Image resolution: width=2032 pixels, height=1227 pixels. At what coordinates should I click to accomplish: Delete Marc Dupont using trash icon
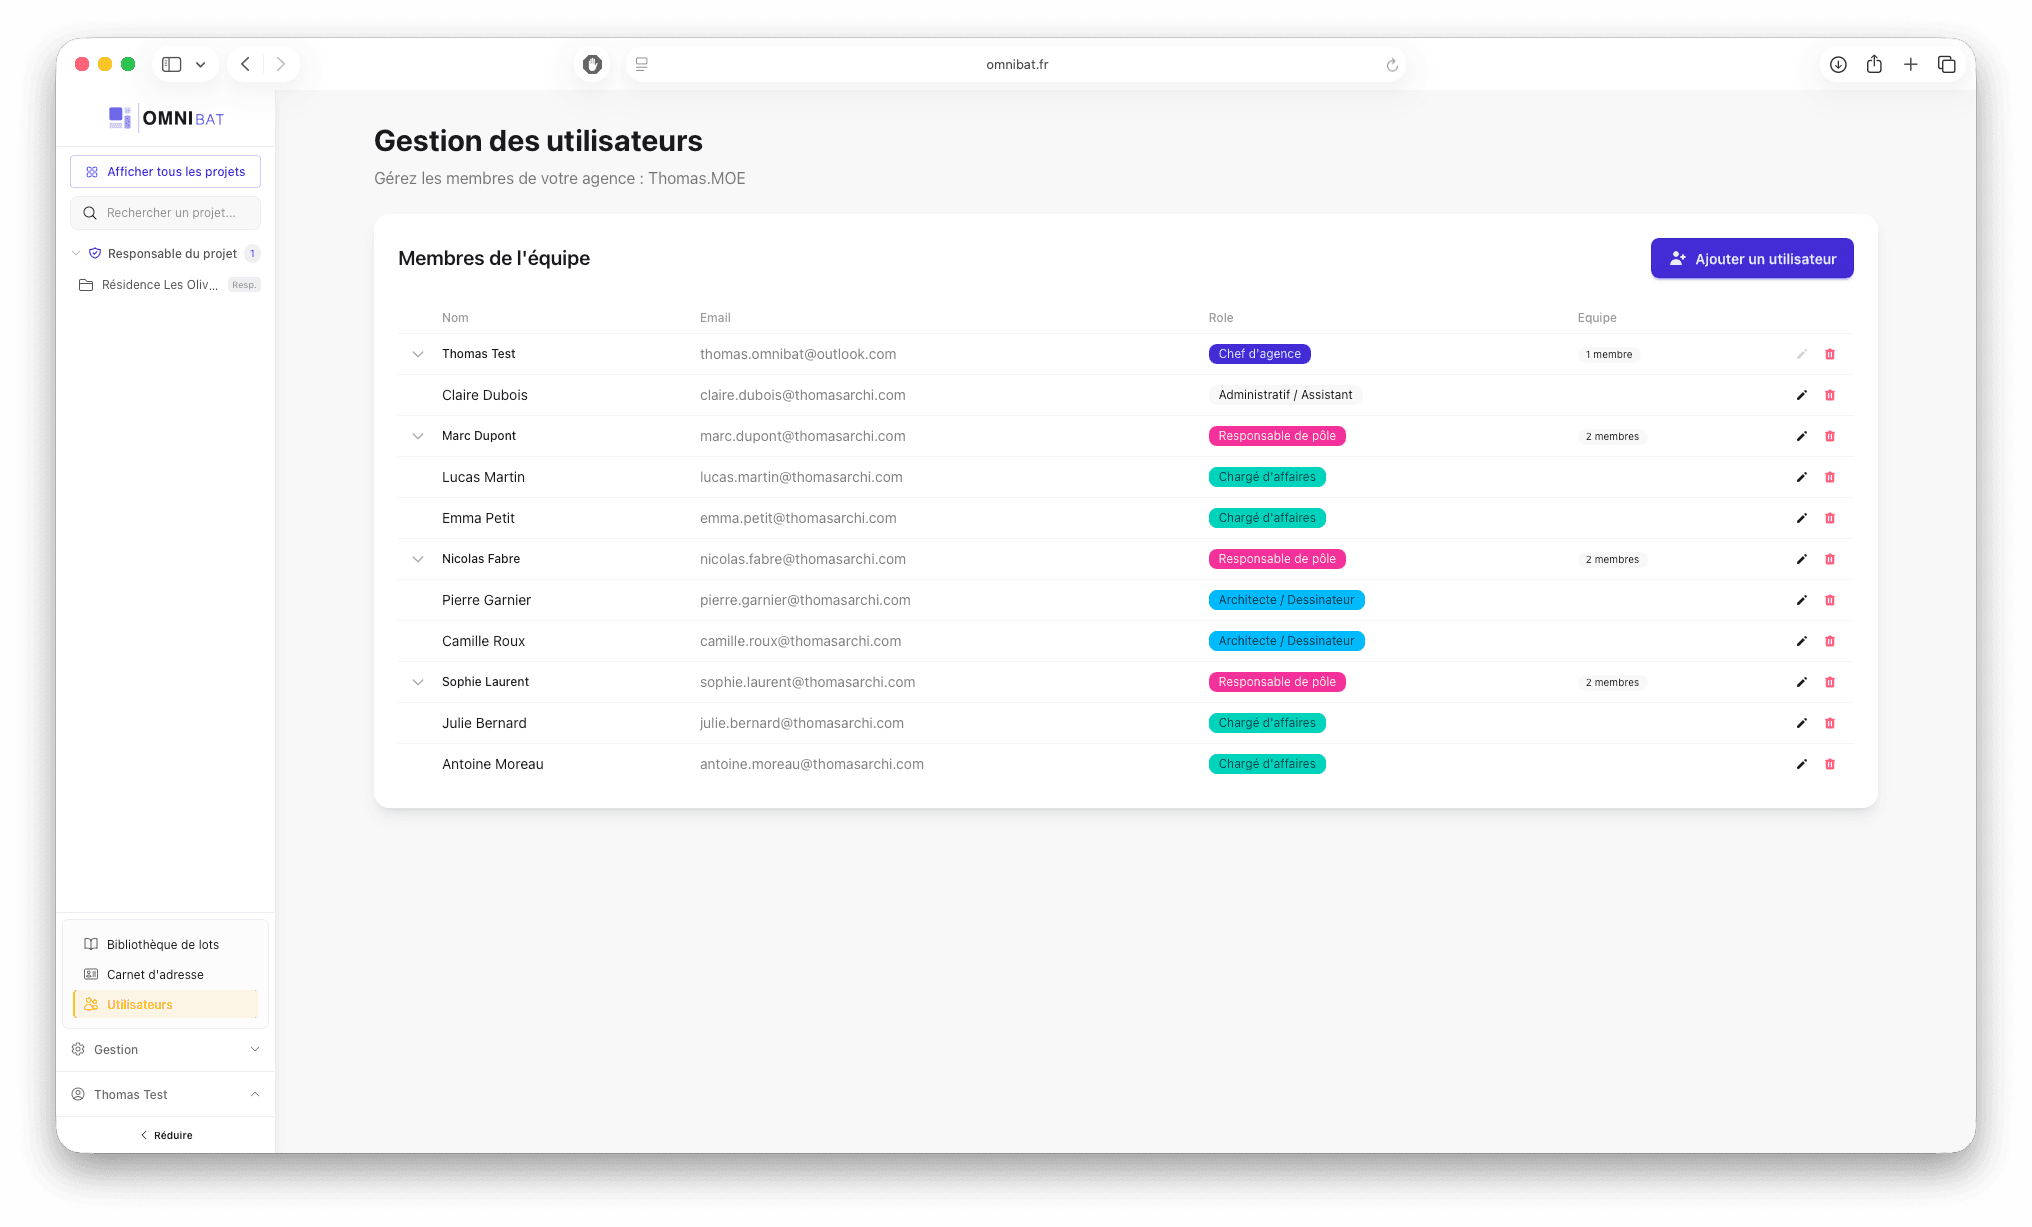1831,436
